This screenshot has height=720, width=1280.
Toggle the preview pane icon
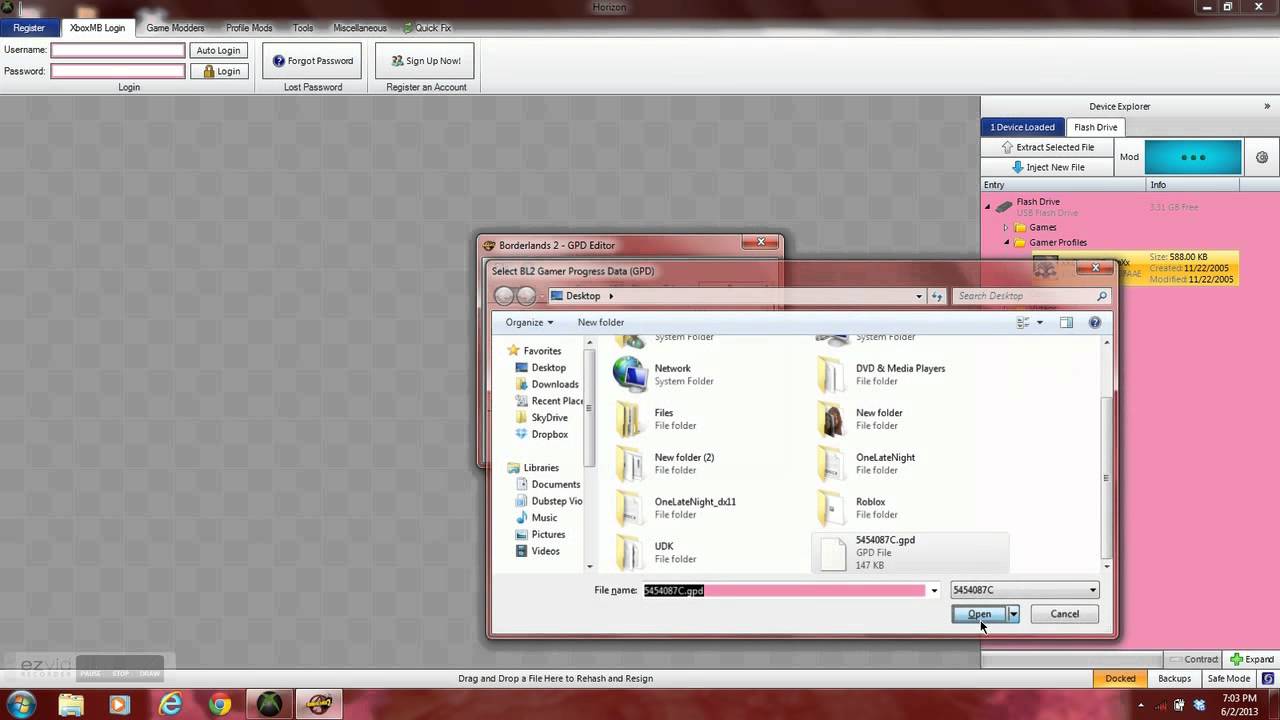click(x=1066, y=322)
